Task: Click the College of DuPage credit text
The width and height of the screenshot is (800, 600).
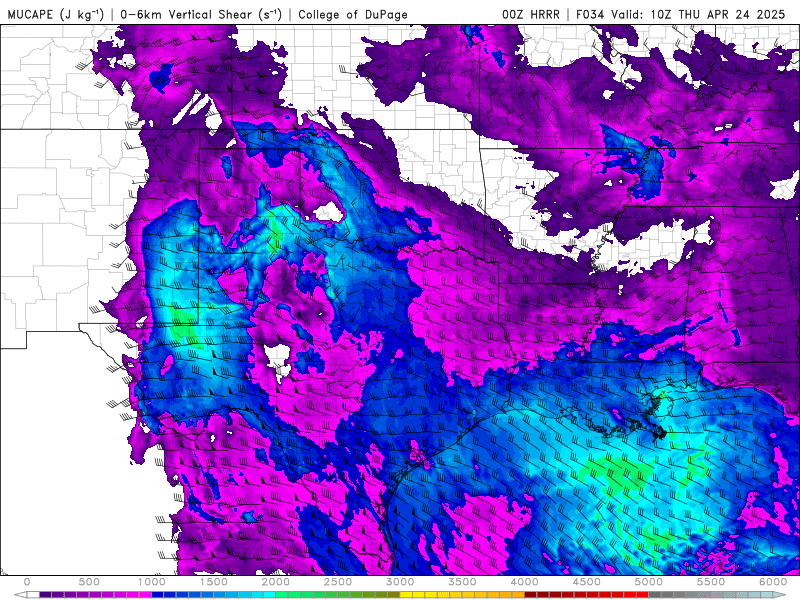Action: click(x=353, y=14)
